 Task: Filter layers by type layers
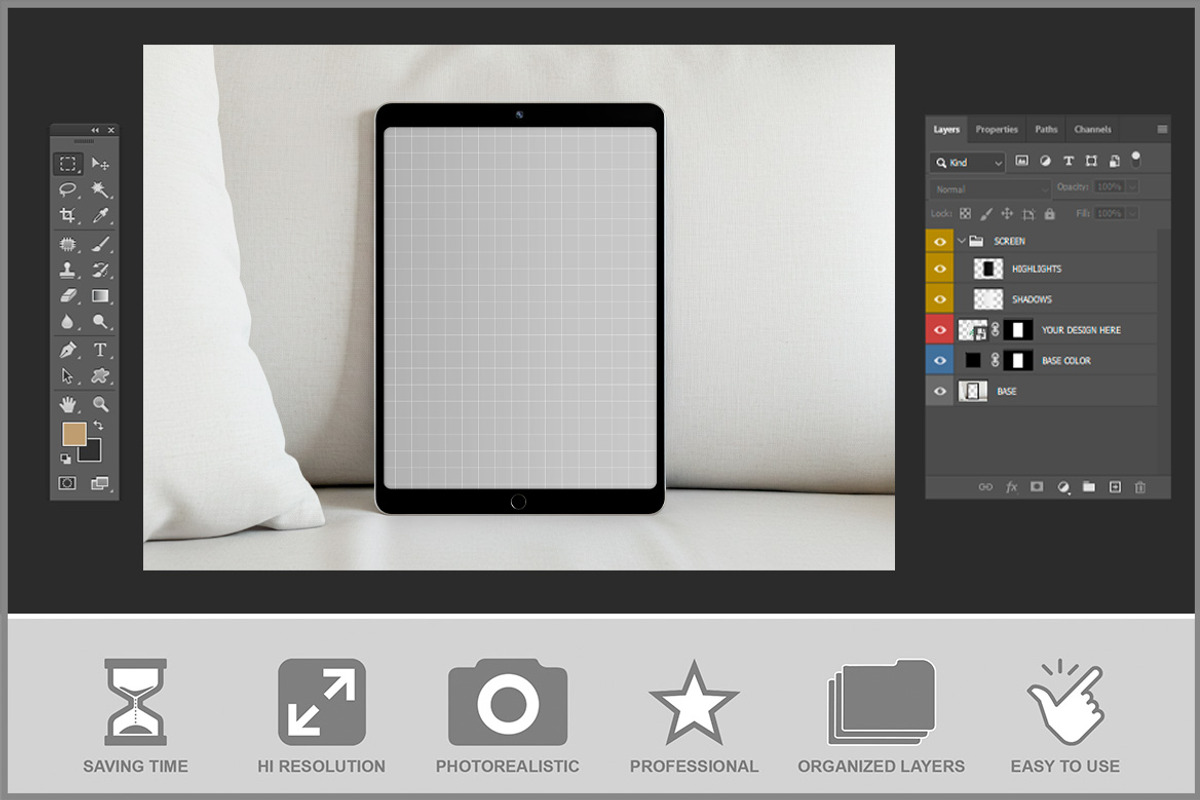point(1068,160)
